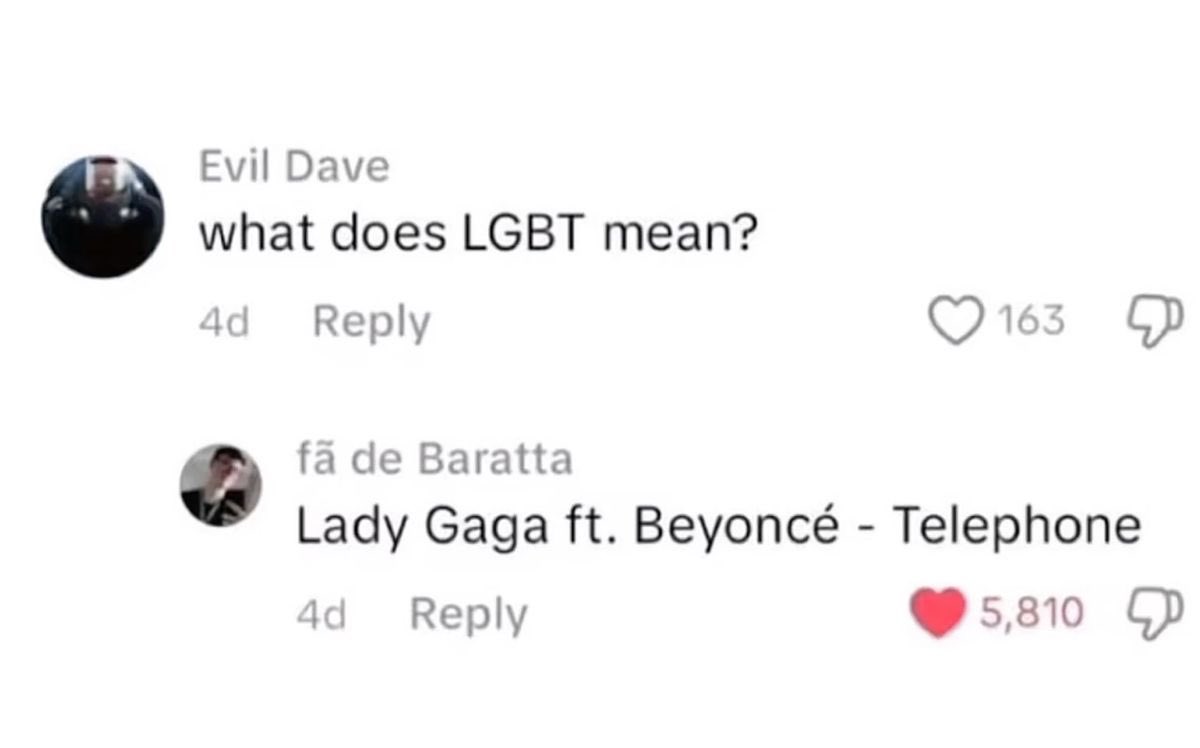Click the 4d timestamp on the reply

[322, 614]
